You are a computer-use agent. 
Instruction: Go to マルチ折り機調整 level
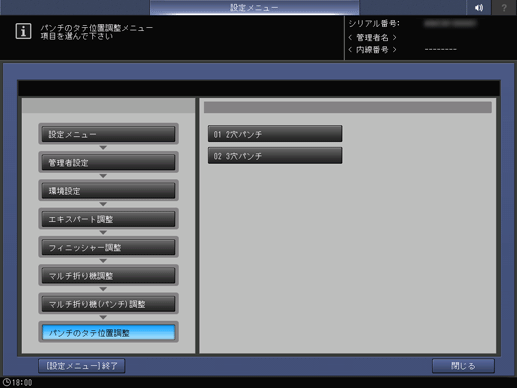tap(108, 276)
